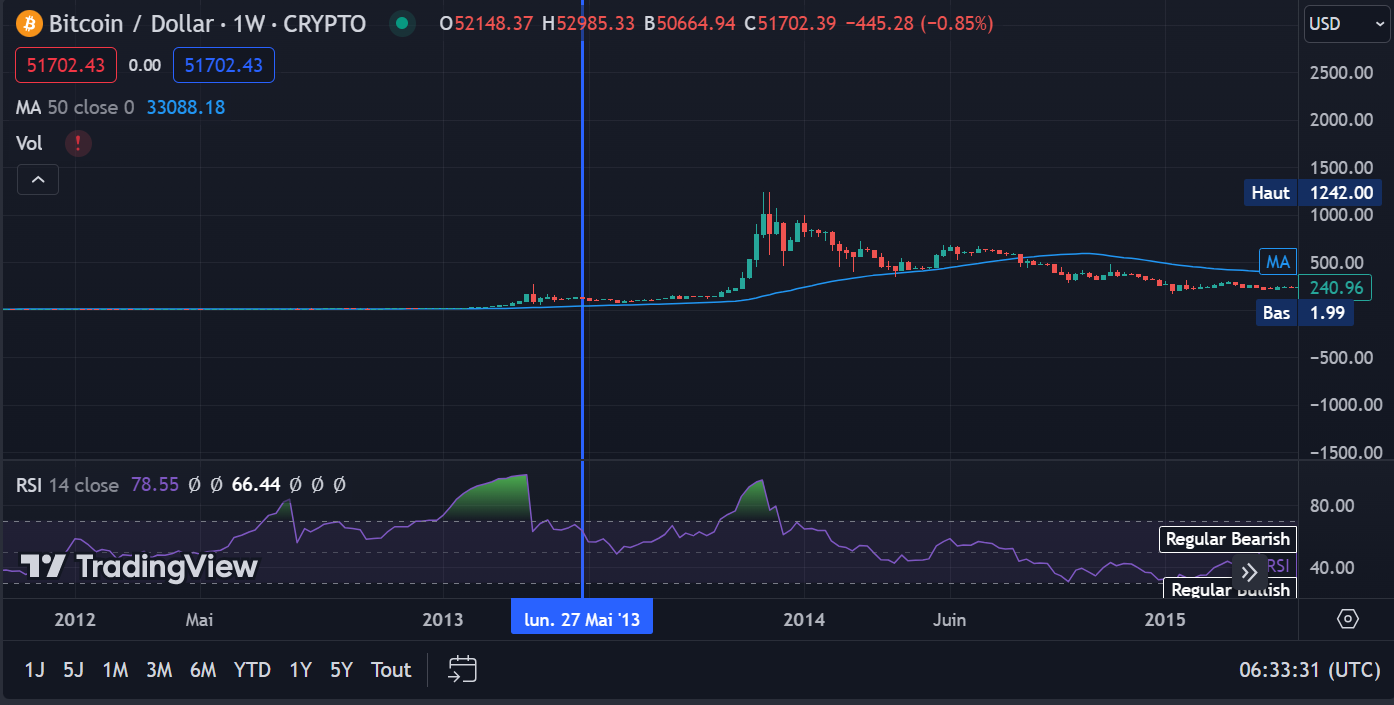Open chart settings hexagon icon
Screen dimensions: 1394x705
pos(1347,619)
